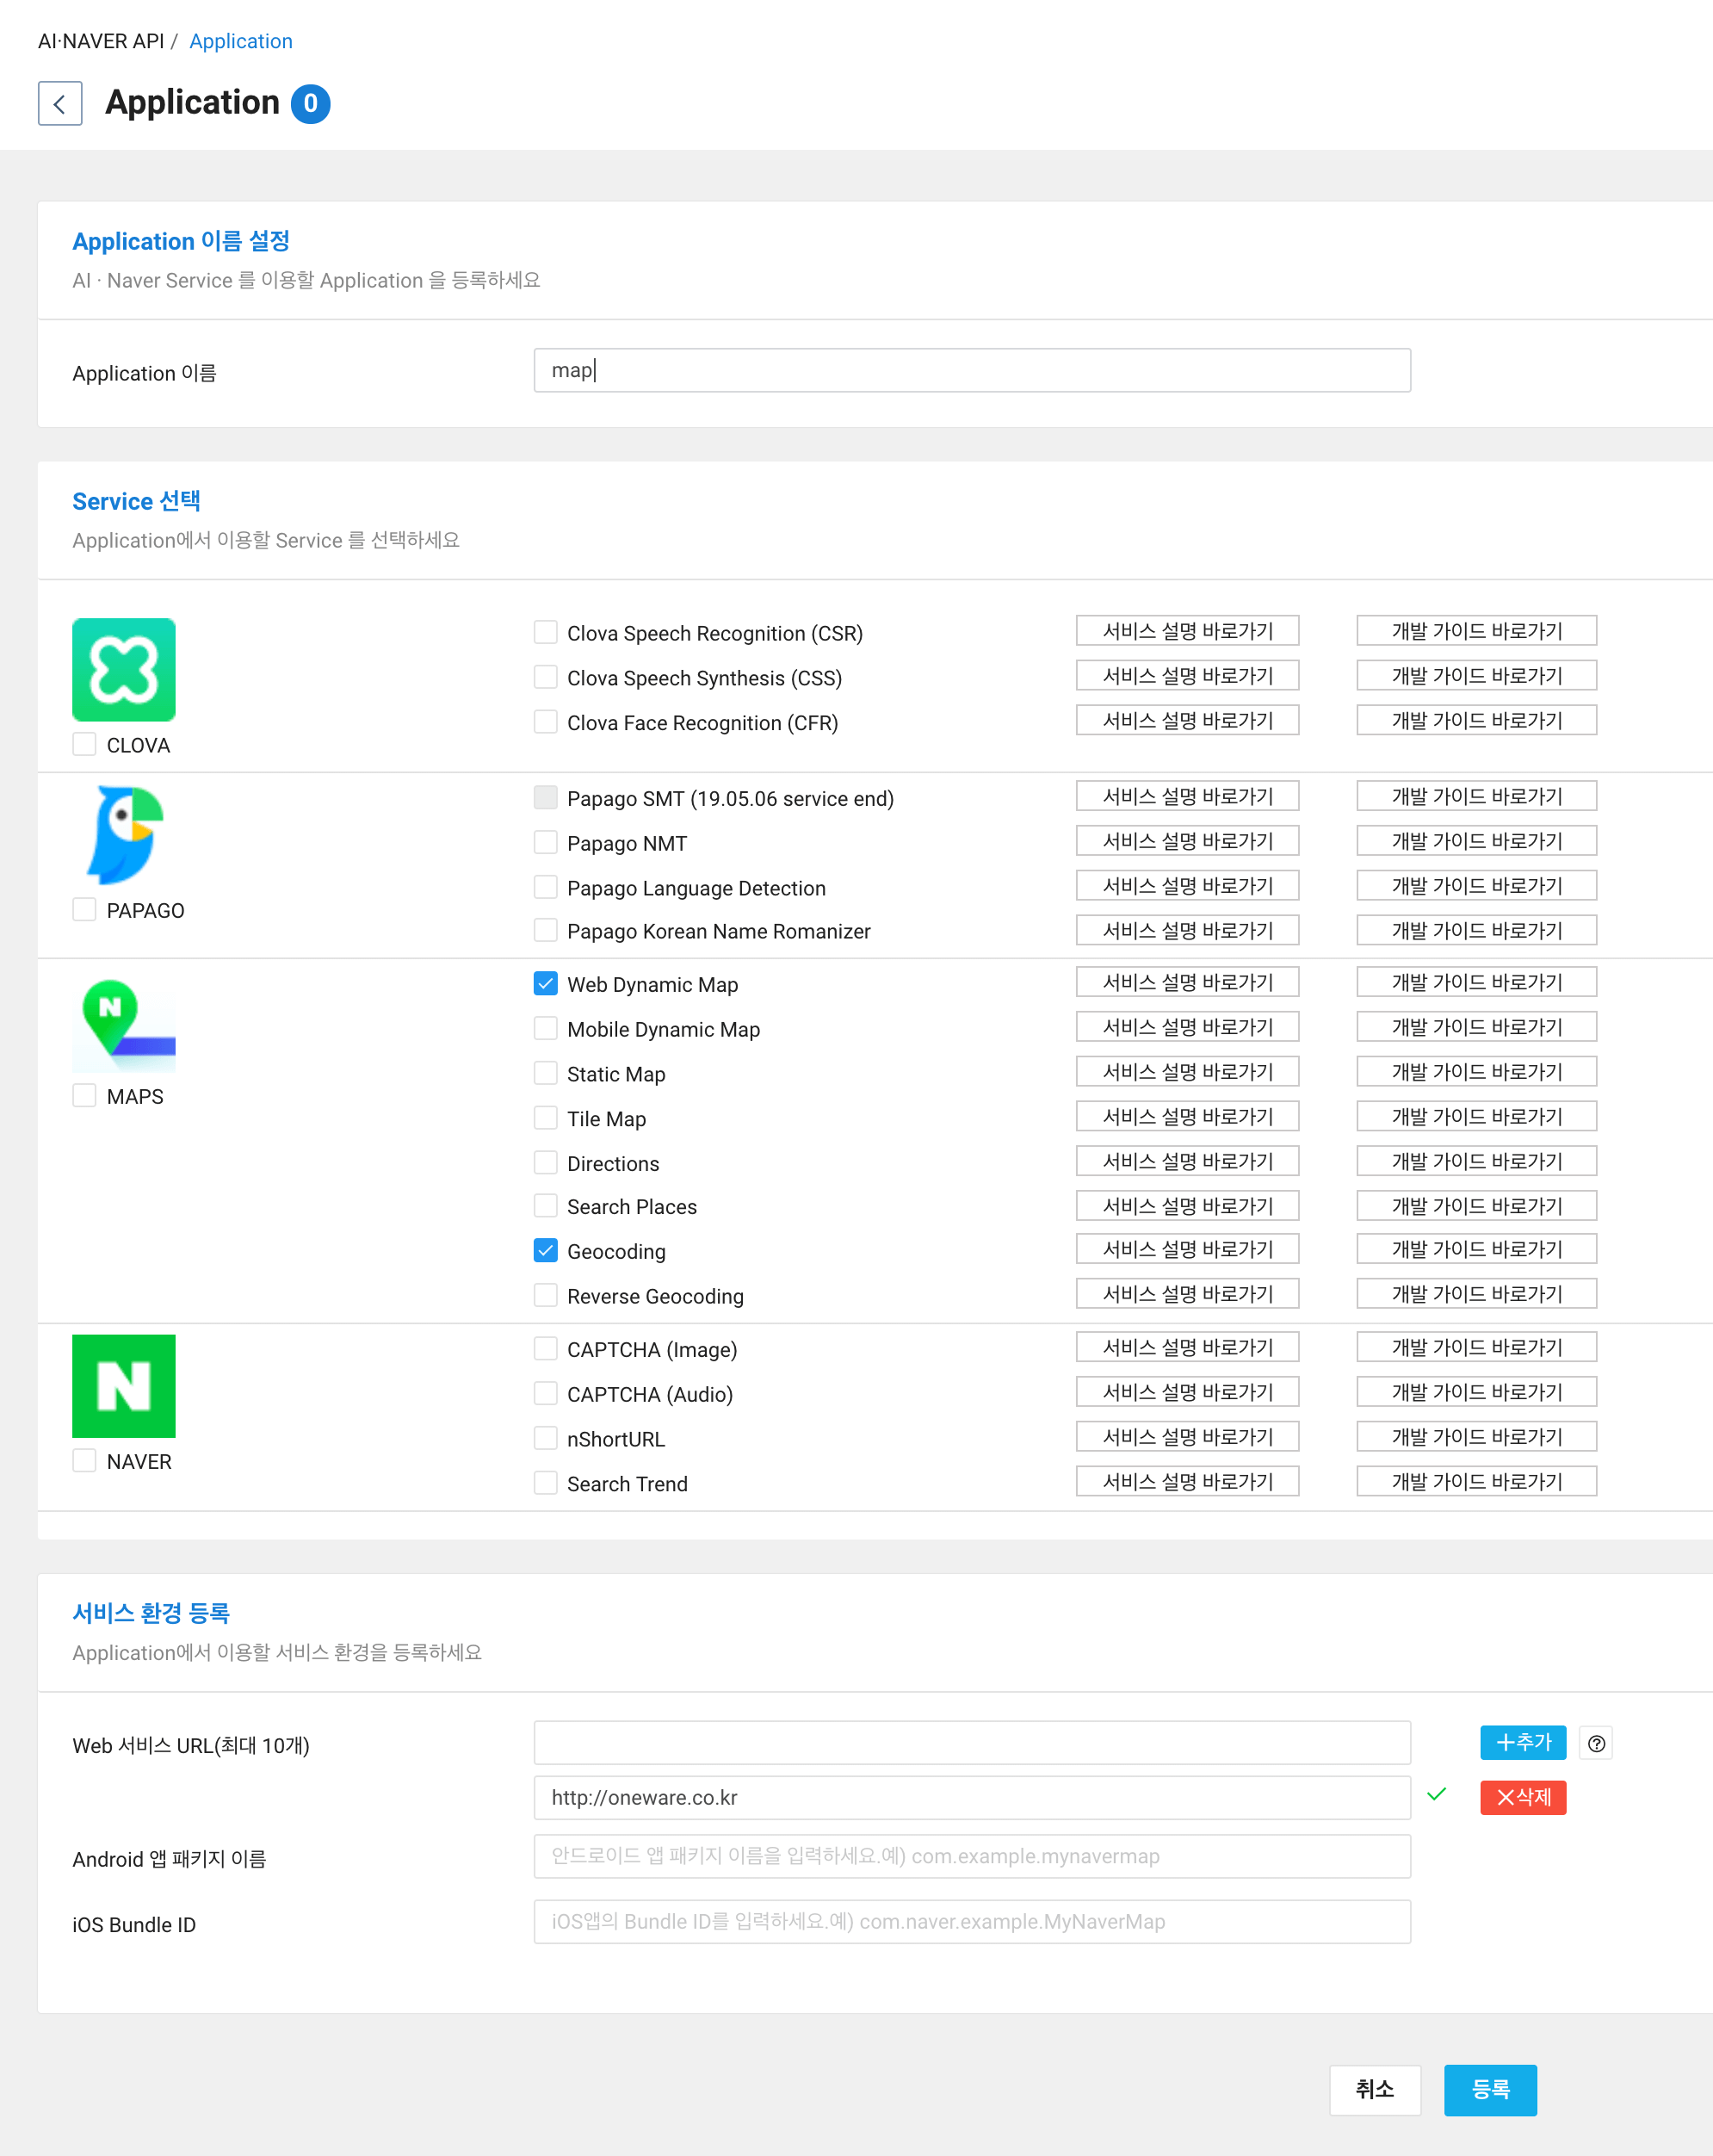Click the red ×삭제 delete button
Screen dimensions: 1713x2156
pos(1523,1797)
